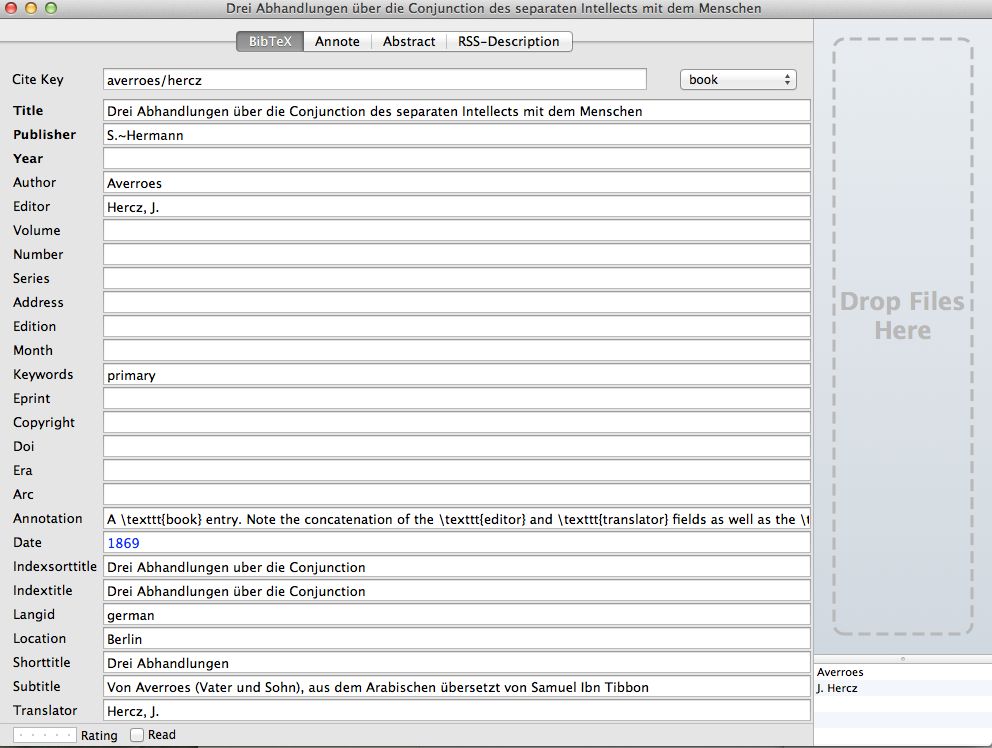Click the Cite Key field
The width and height of the screenshot is (992, 748).
[x=375, y=80]
